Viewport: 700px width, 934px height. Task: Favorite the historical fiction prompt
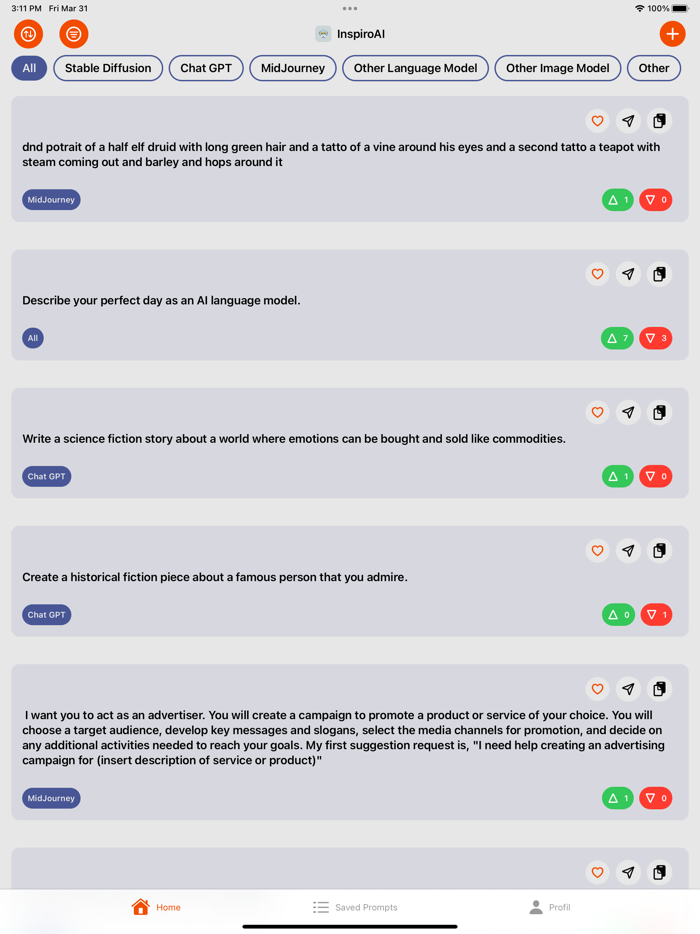click(x=597, y=551)
